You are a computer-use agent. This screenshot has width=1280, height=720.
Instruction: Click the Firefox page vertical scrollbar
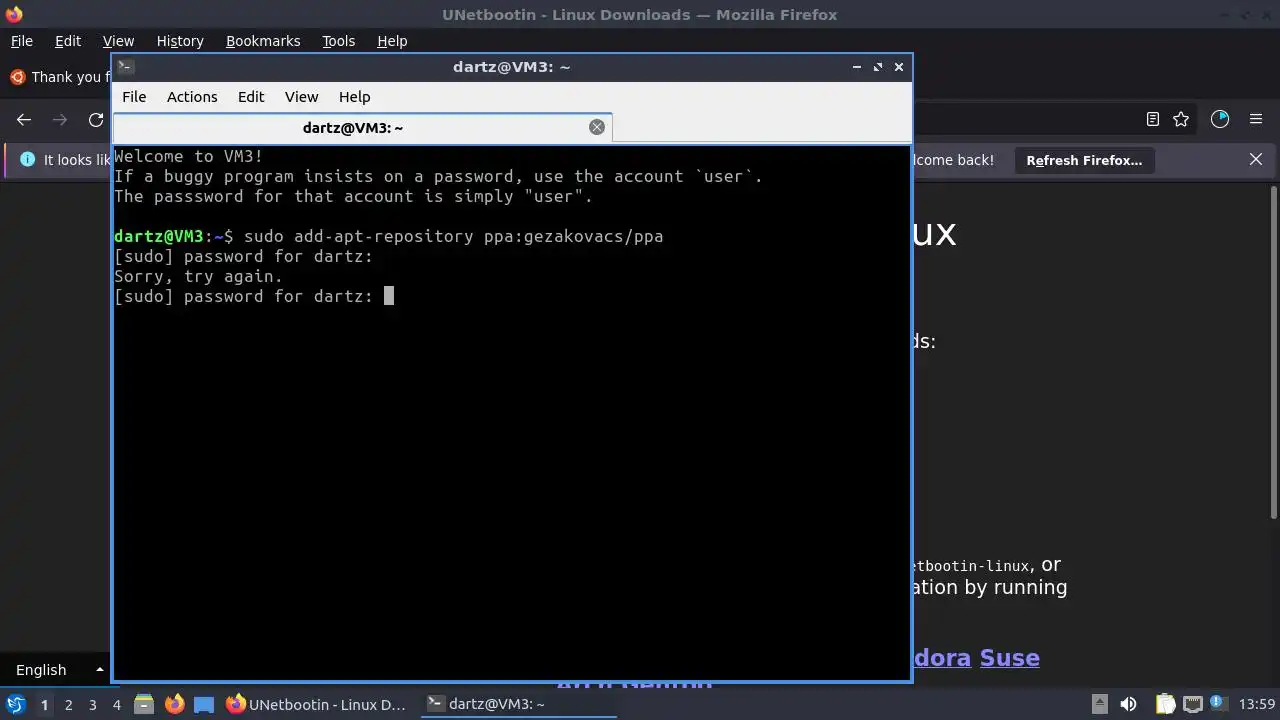(1274, 353)
